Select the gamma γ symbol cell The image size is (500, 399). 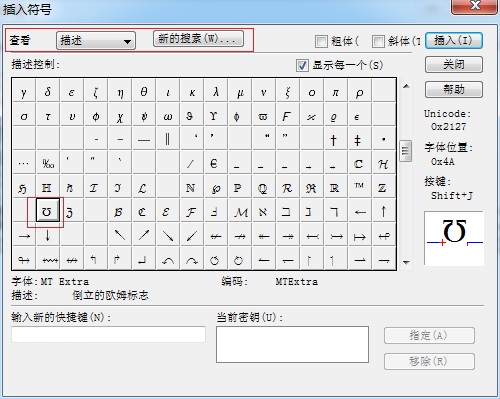tap(24, 92)
